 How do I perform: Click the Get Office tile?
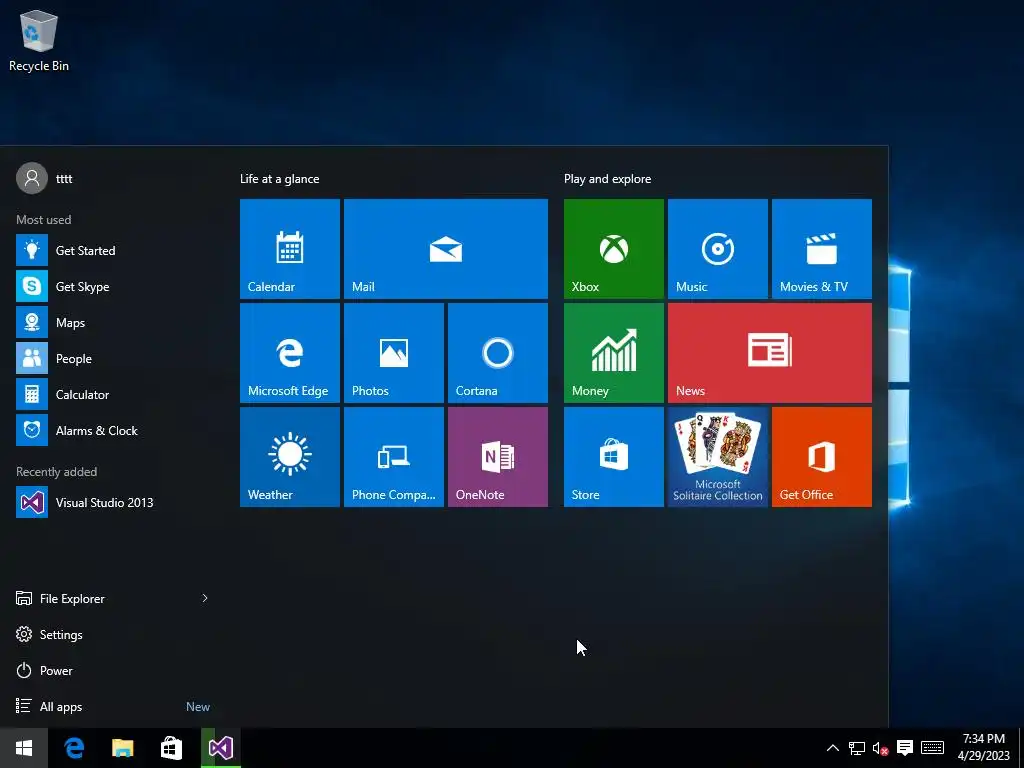tap(822, 456)
